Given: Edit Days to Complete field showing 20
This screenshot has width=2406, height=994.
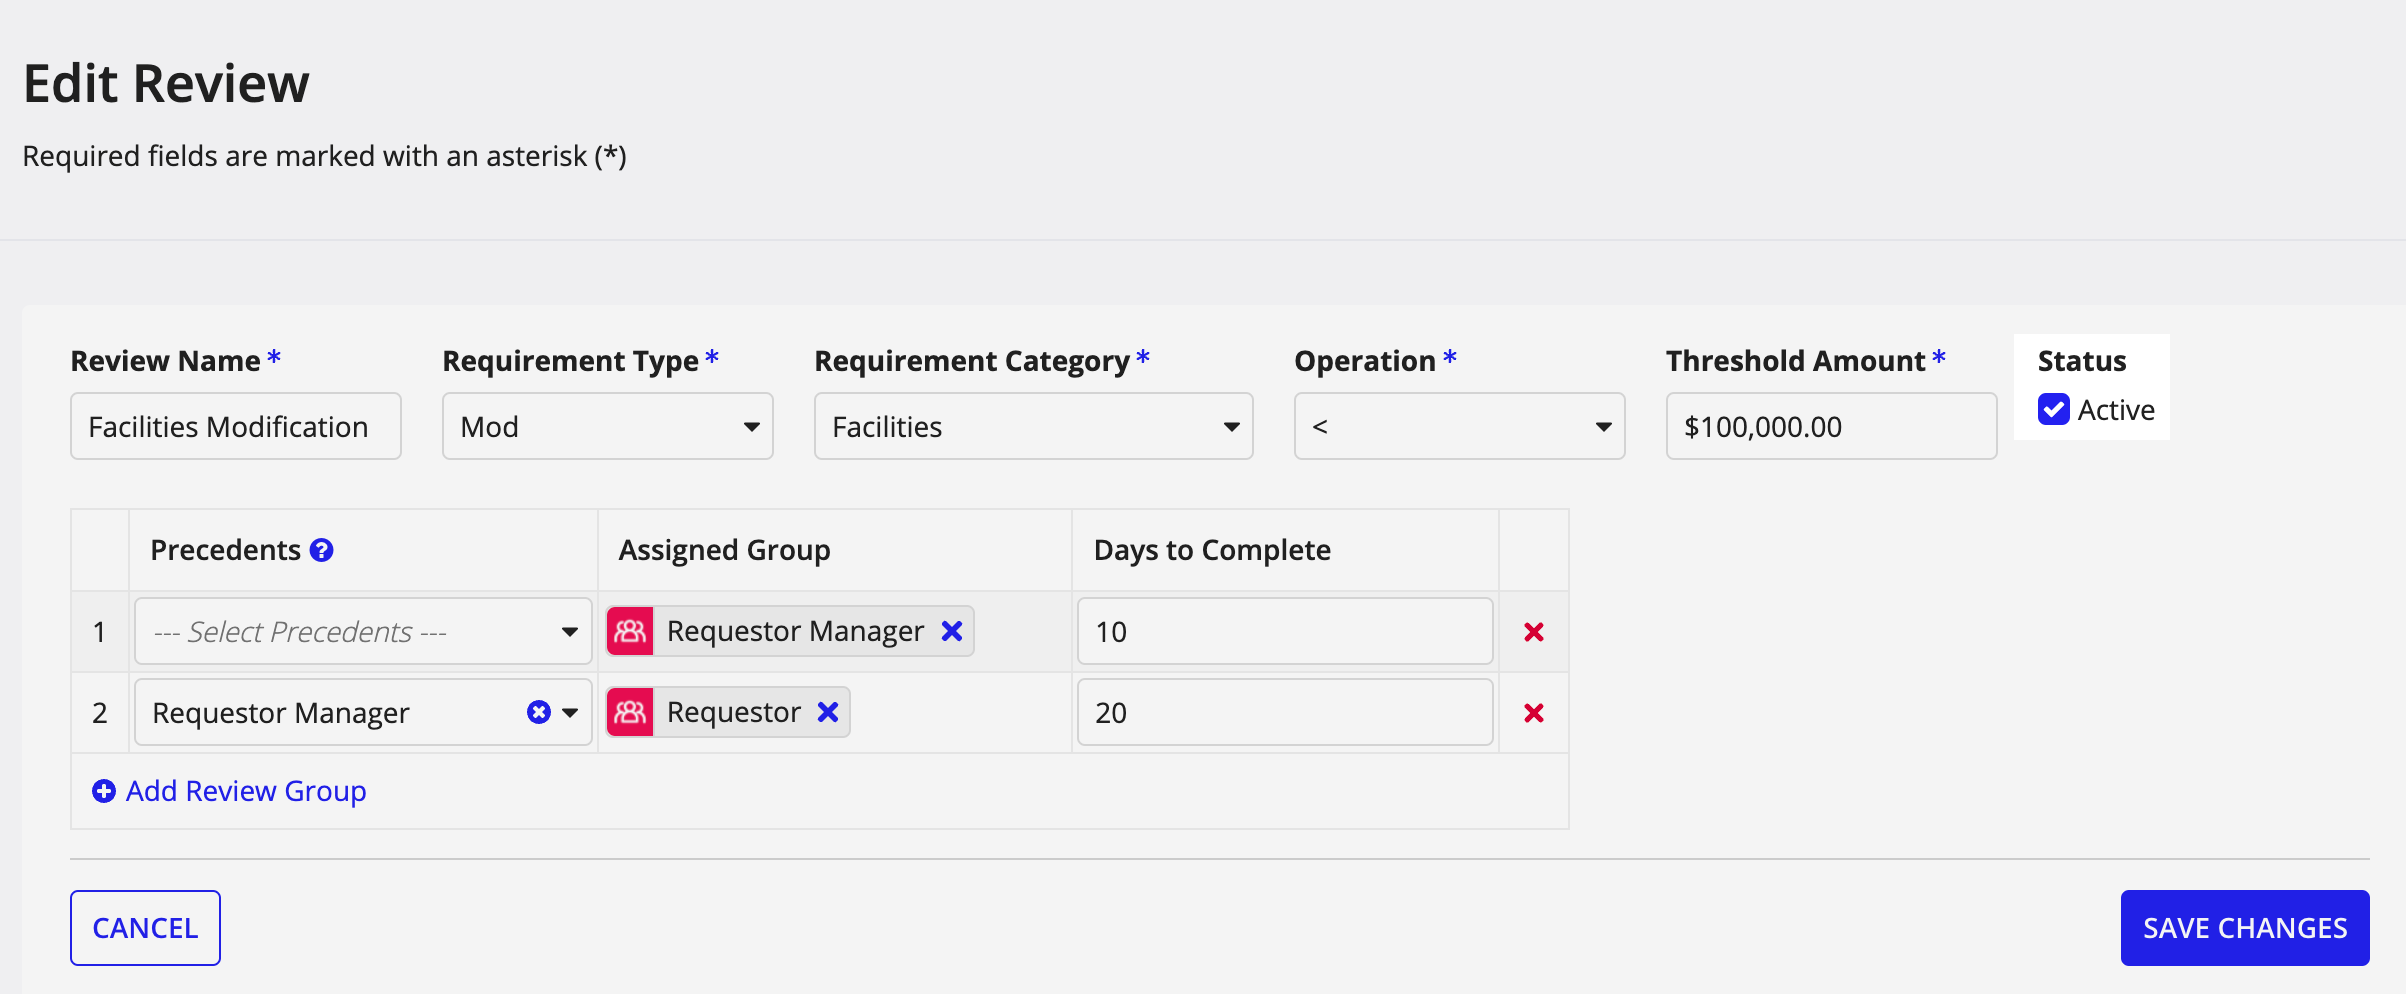Looking at the screenshot, I should click(x=1285, y=712).
